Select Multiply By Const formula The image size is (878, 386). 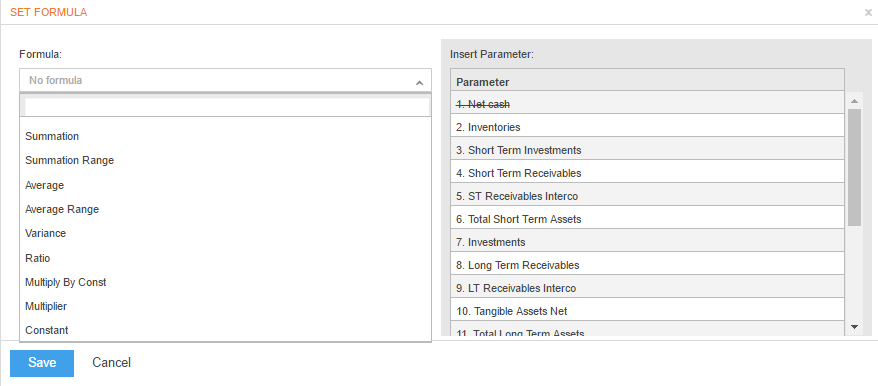(x=225, y=282)
